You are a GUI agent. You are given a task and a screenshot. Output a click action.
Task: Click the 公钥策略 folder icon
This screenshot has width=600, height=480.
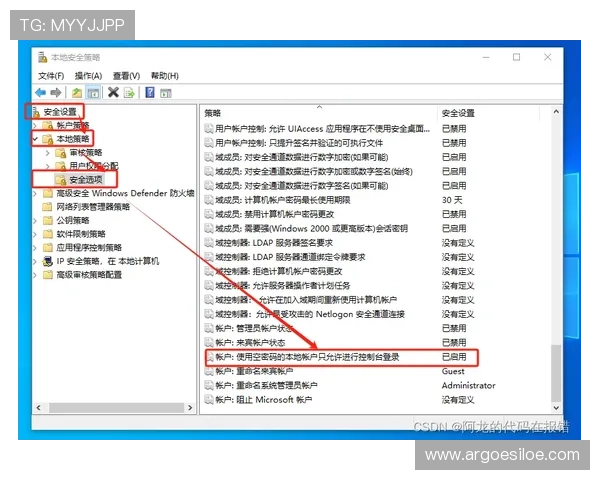click(x=47, y=220)
